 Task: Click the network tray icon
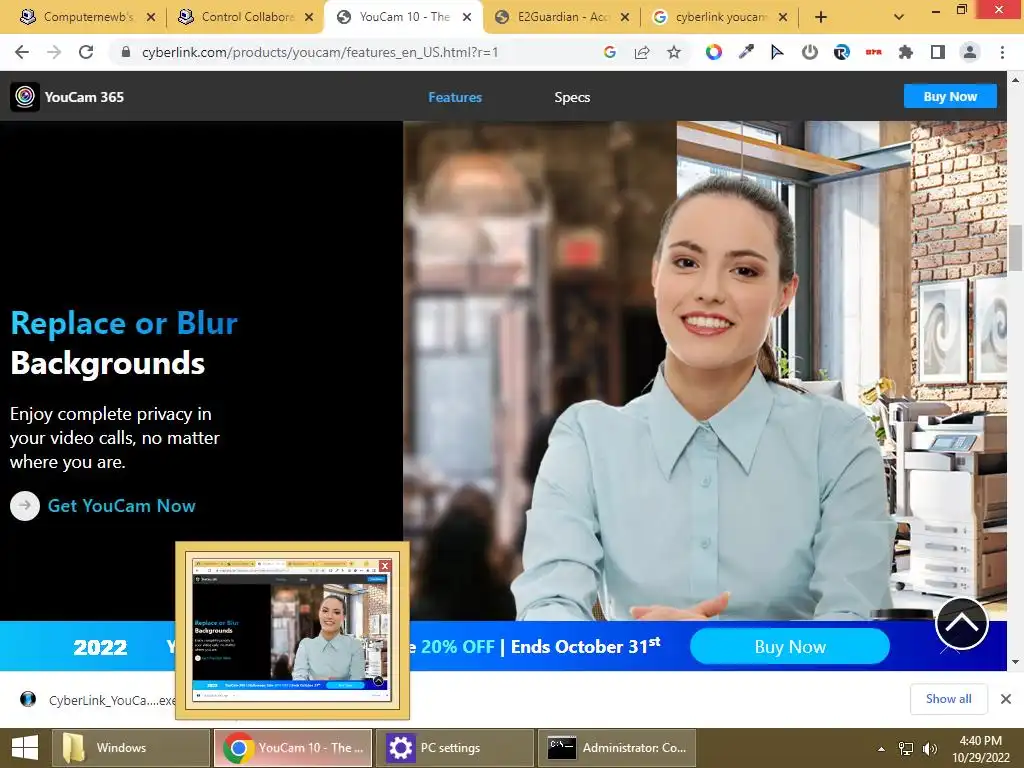tap(906, 748)
